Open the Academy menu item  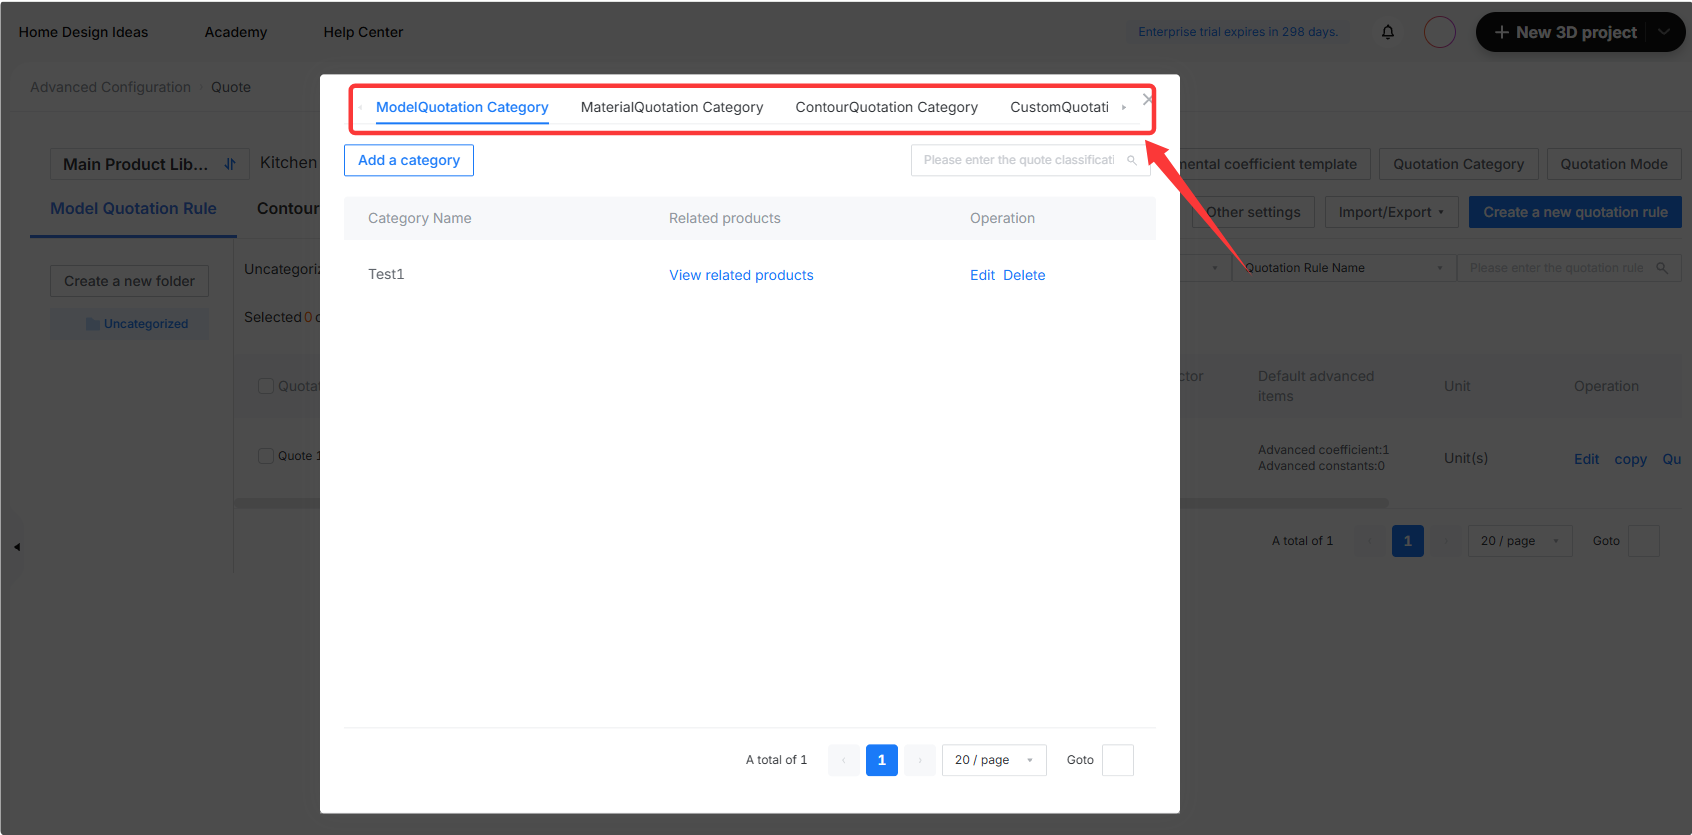[236, 32]
